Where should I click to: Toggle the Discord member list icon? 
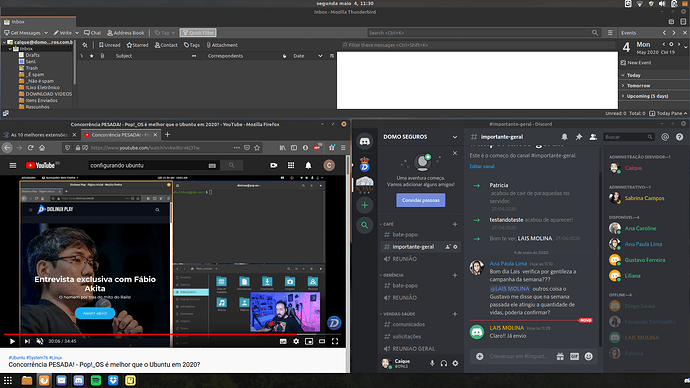[593, 137]
